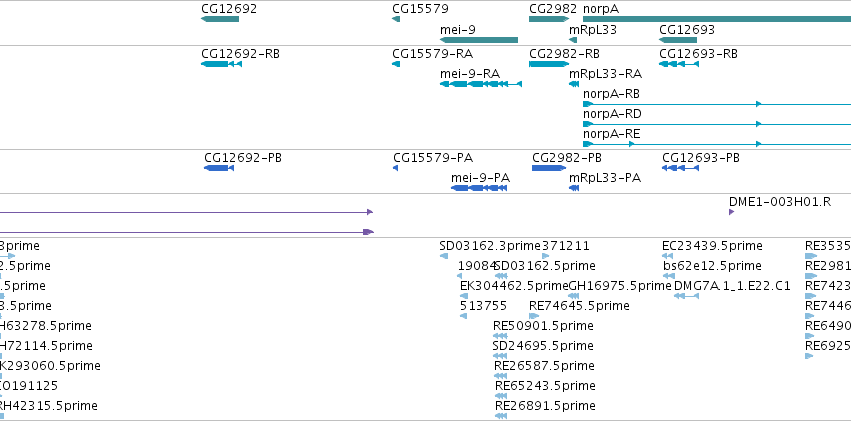The height and width of the screenshot is (421, 851).
Task: Select the SD03162.5prime EST label
Action: [545, 266]
